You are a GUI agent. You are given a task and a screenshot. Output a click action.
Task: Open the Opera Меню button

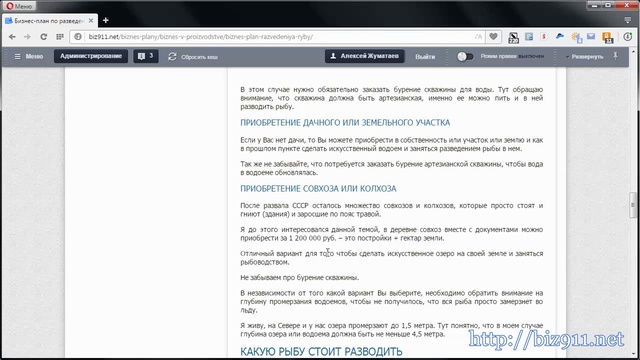20,6
